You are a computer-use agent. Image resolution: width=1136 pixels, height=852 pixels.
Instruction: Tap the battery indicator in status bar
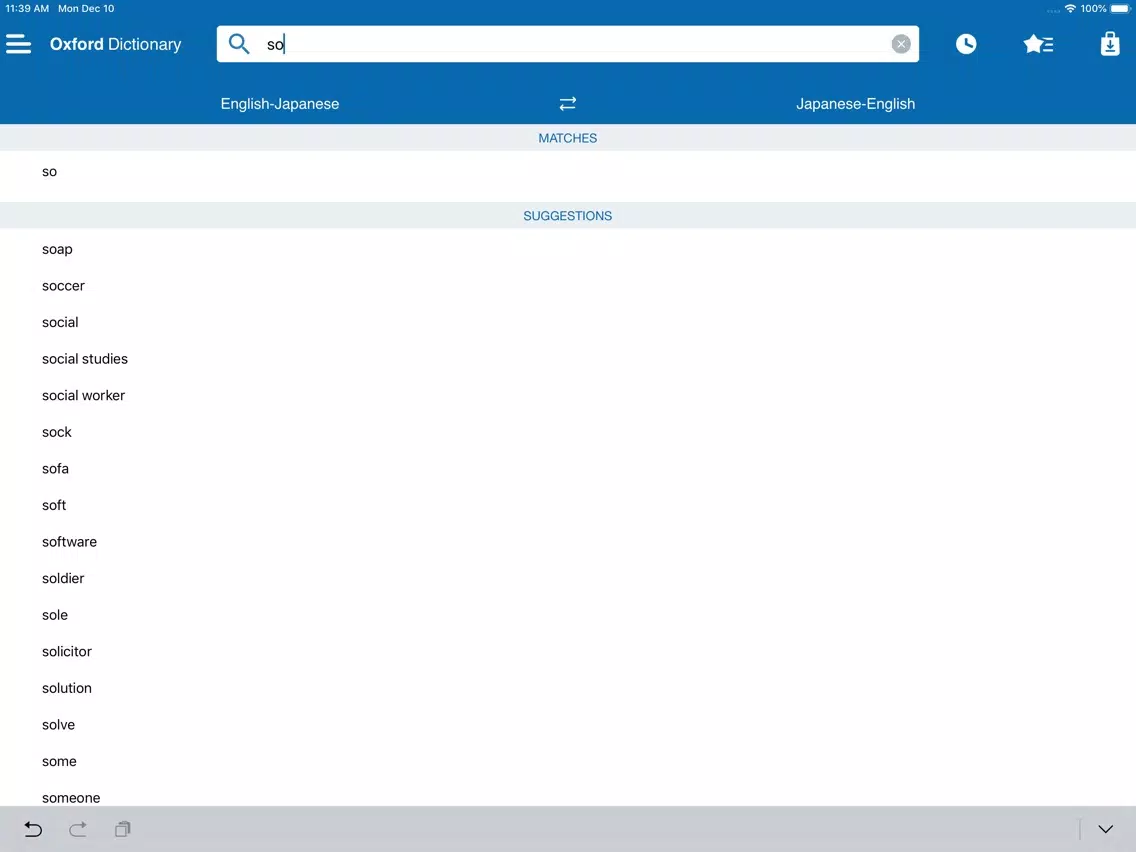(1120, 9)
